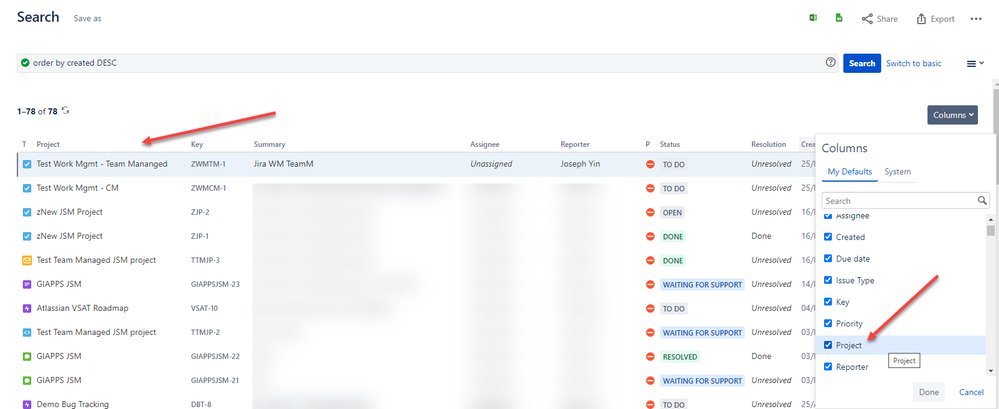This screenshot has height=409, width=999.
Task: Open the three-dot more actions menu
Action: click(975, 19)
